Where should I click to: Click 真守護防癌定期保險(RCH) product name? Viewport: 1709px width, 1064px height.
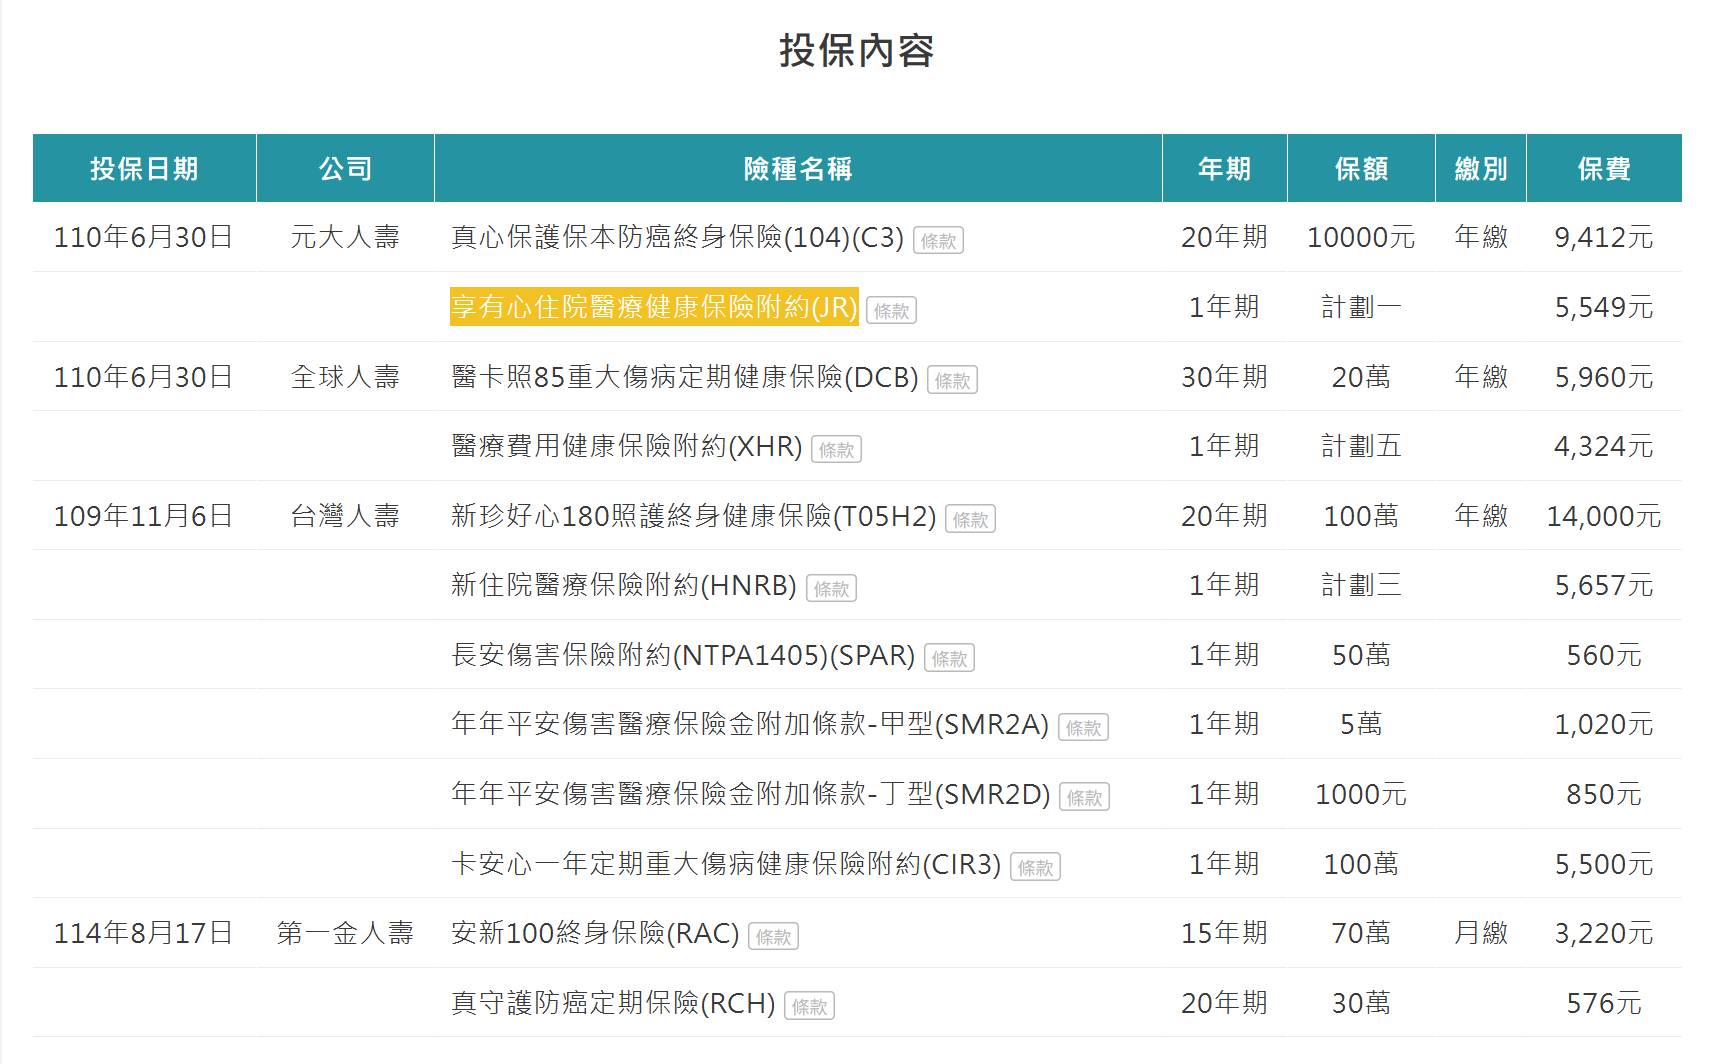613,1003
